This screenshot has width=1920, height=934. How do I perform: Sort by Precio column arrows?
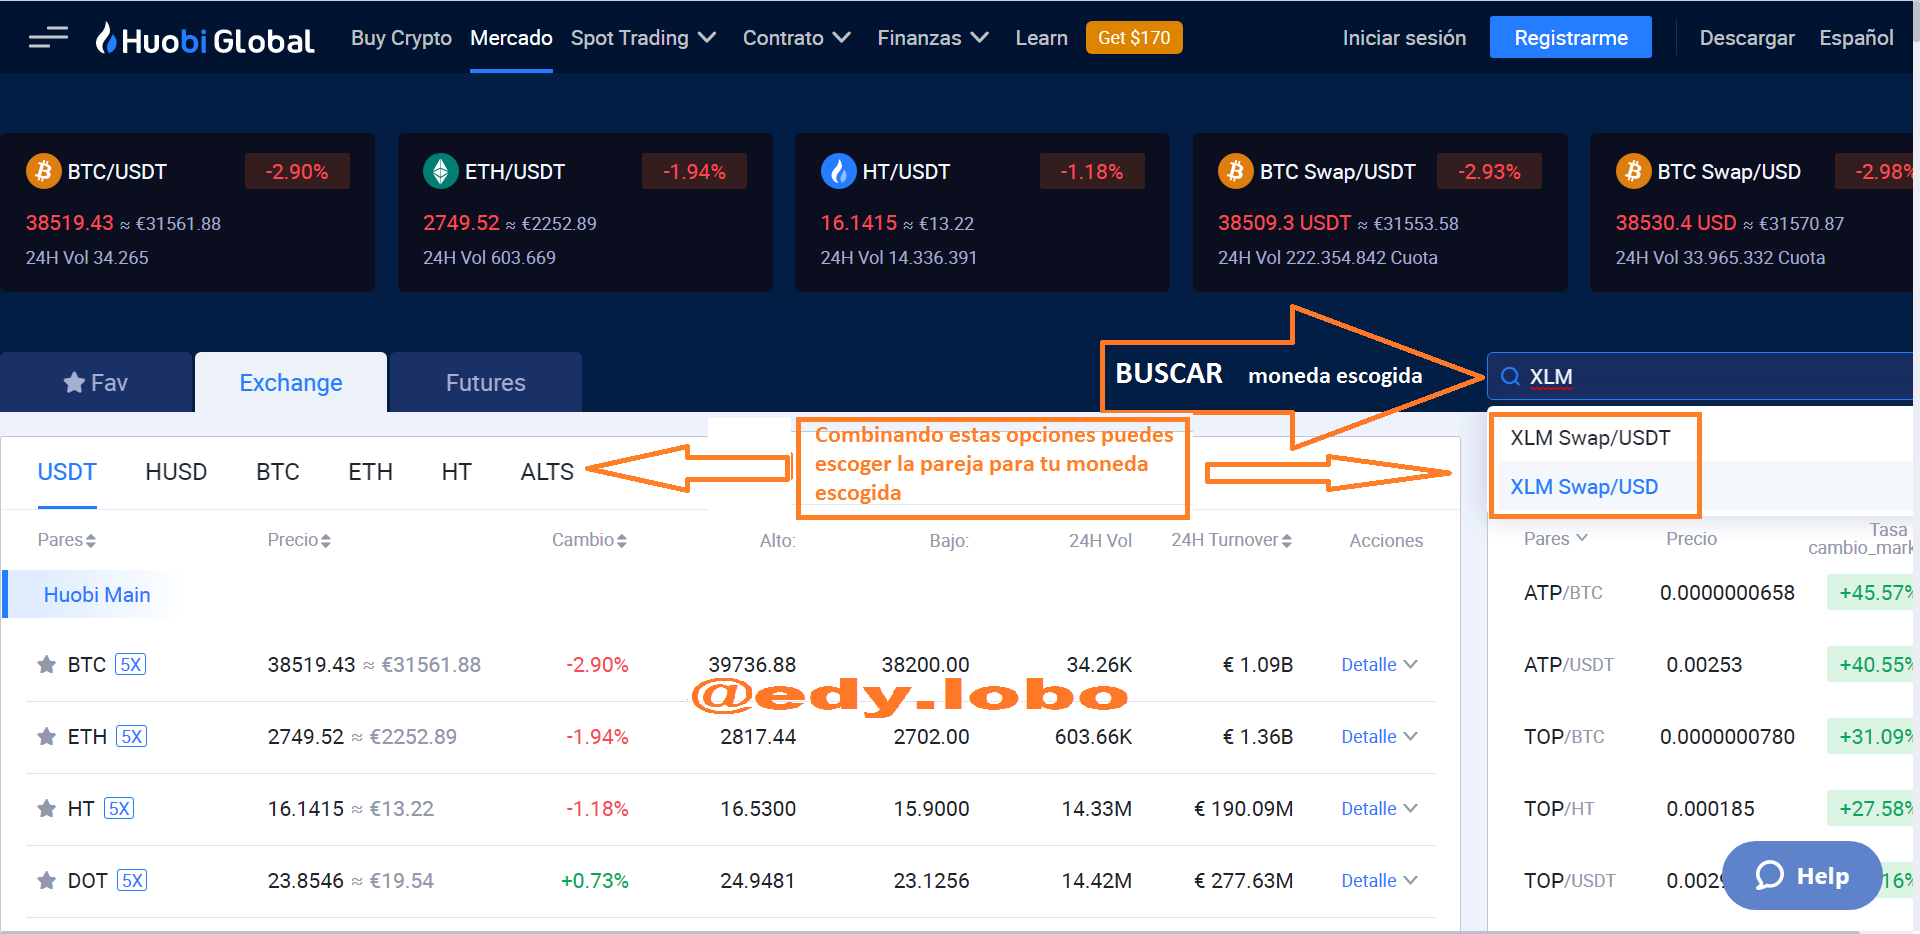tap(325, 541)
